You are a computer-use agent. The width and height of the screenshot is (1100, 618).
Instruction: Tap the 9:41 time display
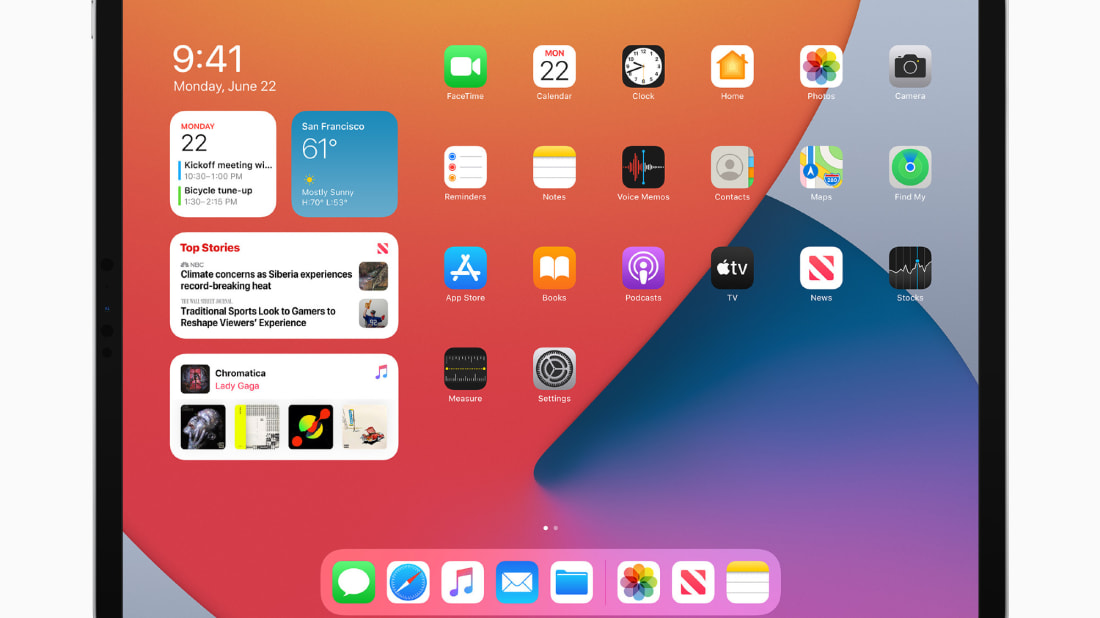pos(208,59)
